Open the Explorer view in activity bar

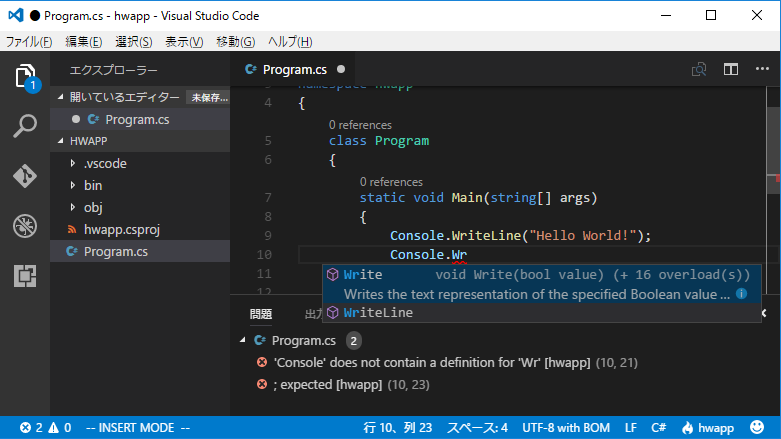(25, 76)
